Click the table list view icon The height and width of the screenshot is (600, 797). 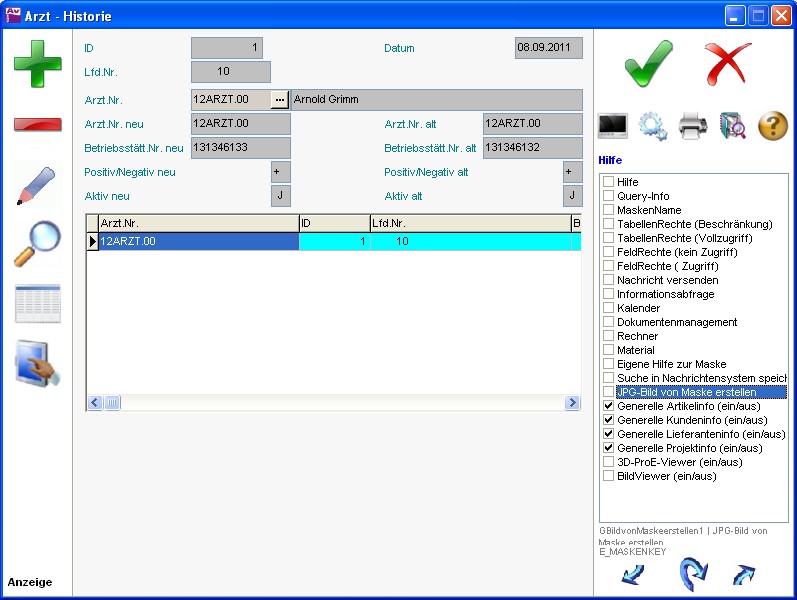[x=37, y=304]
